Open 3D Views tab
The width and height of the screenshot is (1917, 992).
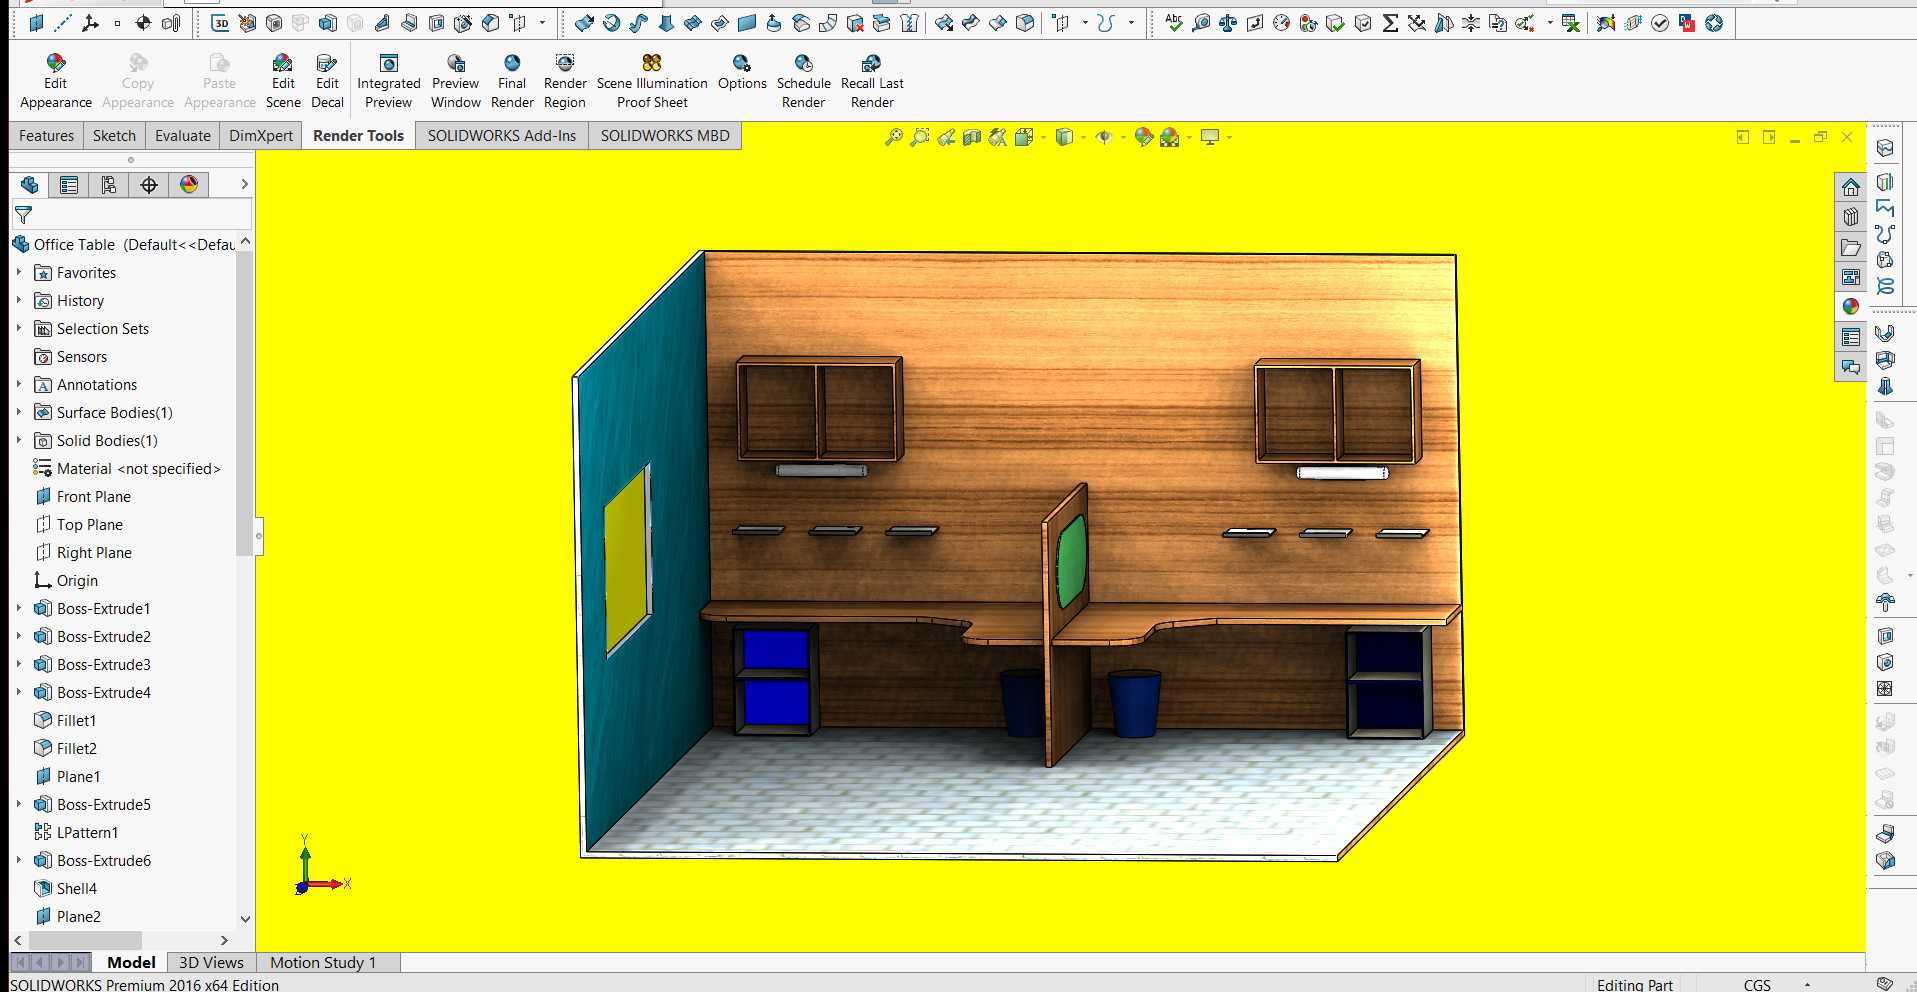click(x=211, y=962)
